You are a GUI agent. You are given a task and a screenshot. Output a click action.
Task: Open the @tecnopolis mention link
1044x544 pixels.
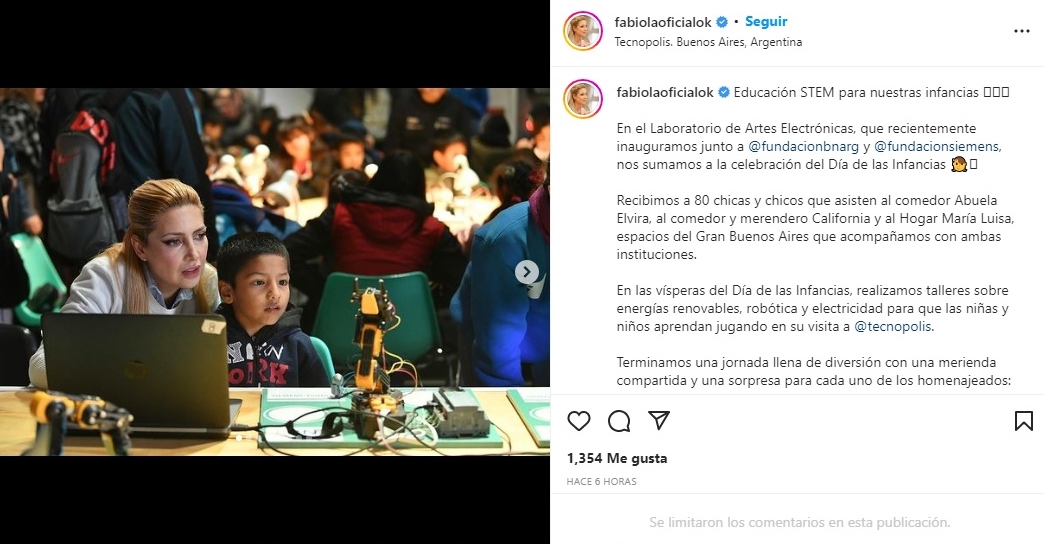point(893,327)
